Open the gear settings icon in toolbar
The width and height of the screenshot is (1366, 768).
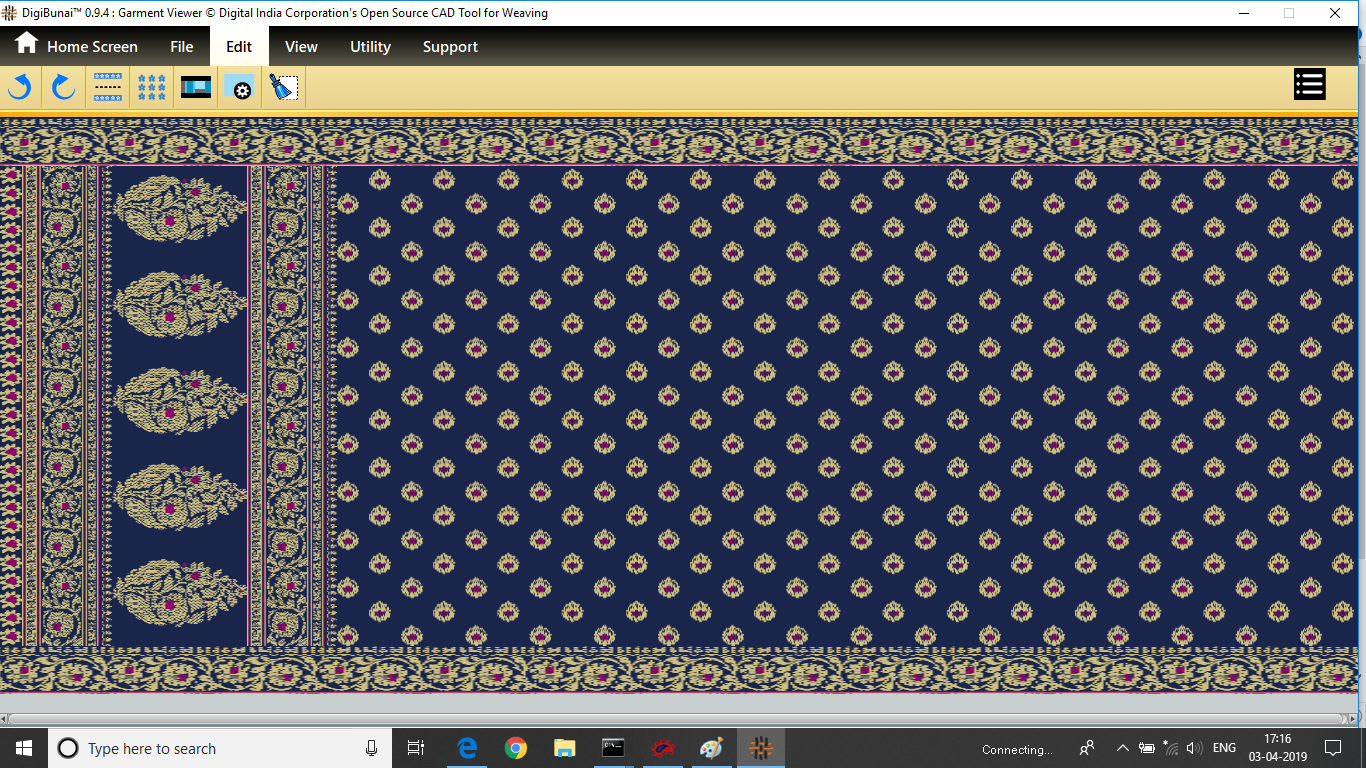point(240,88)
